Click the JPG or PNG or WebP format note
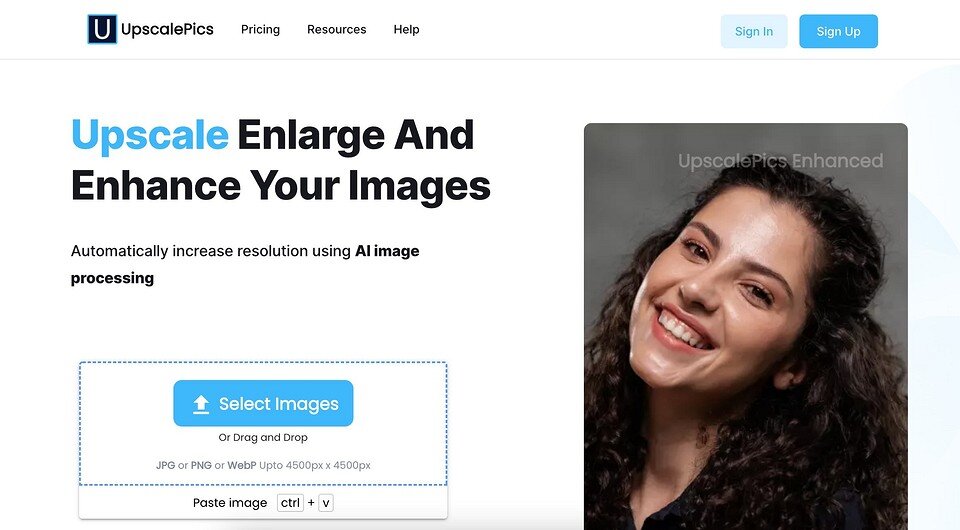 pyautogui.click(x=263, y=465)
